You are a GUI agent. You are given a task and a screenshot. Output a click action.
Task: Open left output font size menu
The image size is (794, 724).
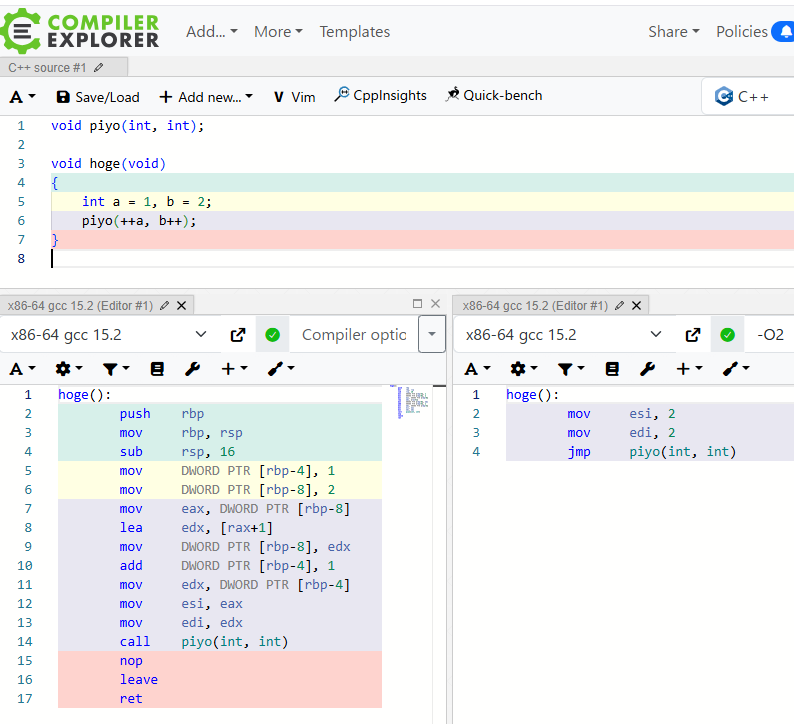pos(22,369)
